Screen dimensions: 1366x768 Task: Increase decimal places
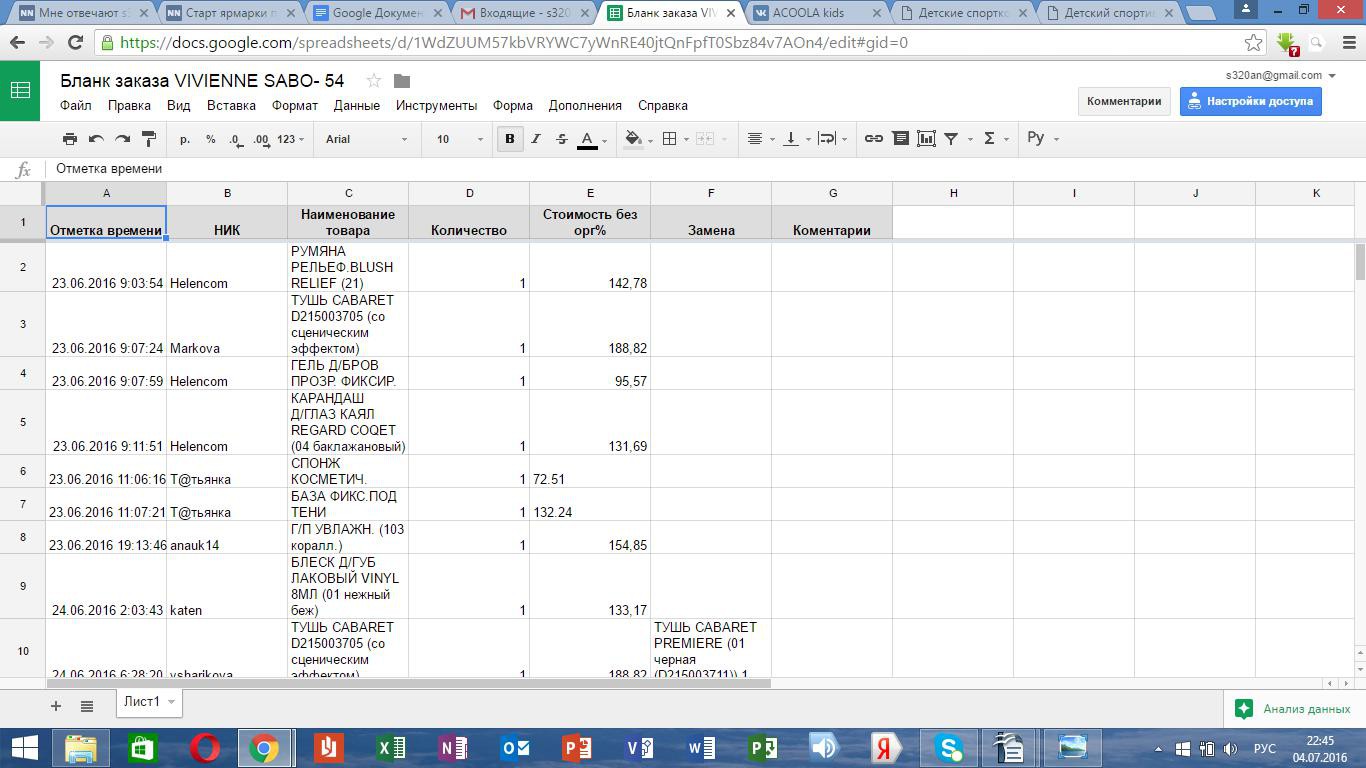click(x=261, y=139)
